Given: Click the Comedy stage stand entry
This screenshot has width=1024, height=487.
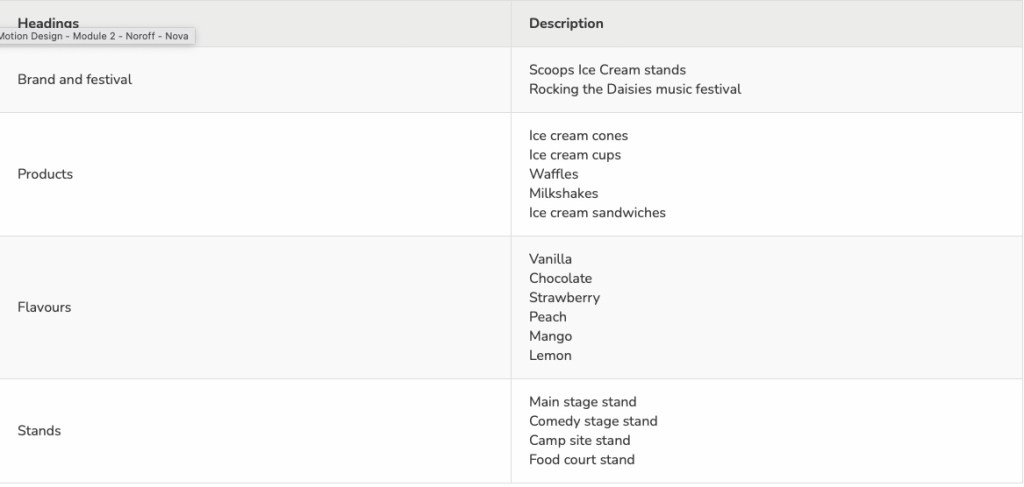Looking at the screenshot, I should click(593, 421).
